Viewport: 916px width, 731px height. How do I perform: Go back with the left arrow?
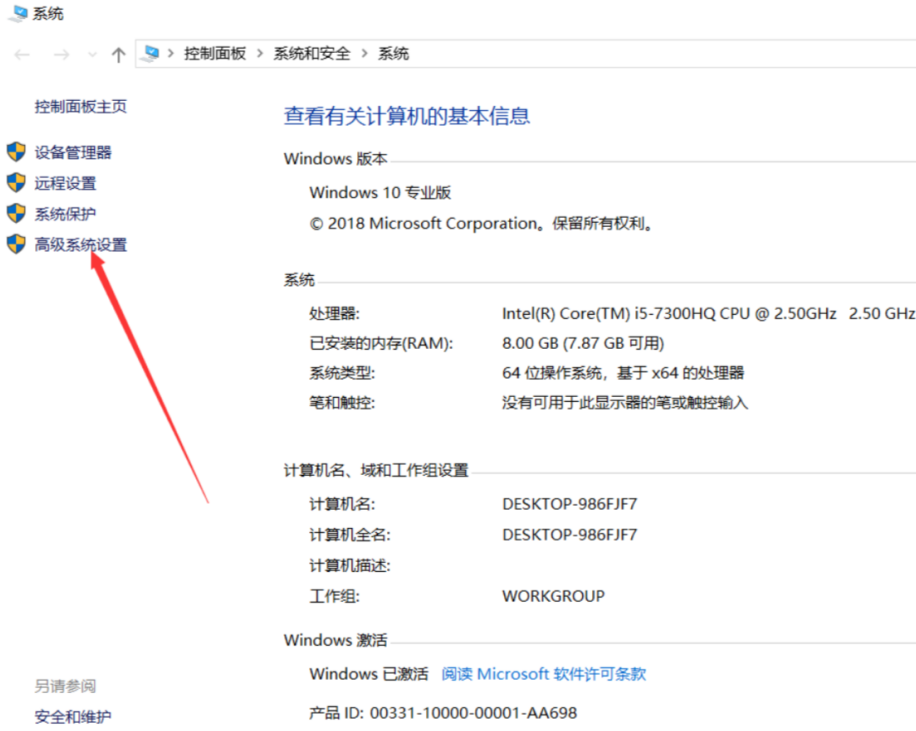(22, 55)
